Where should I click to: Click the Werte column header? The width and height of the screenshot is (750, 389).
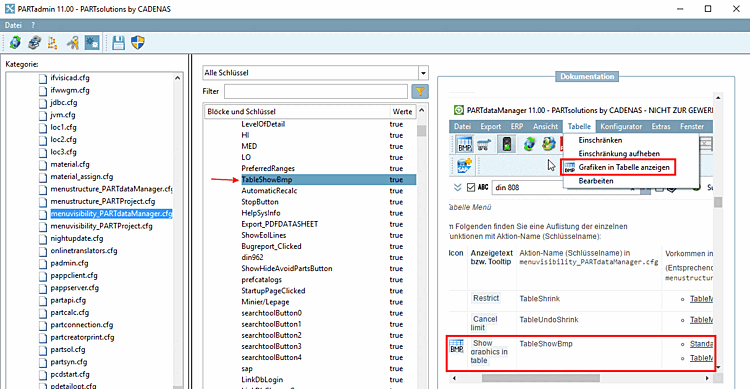[403, 111]
